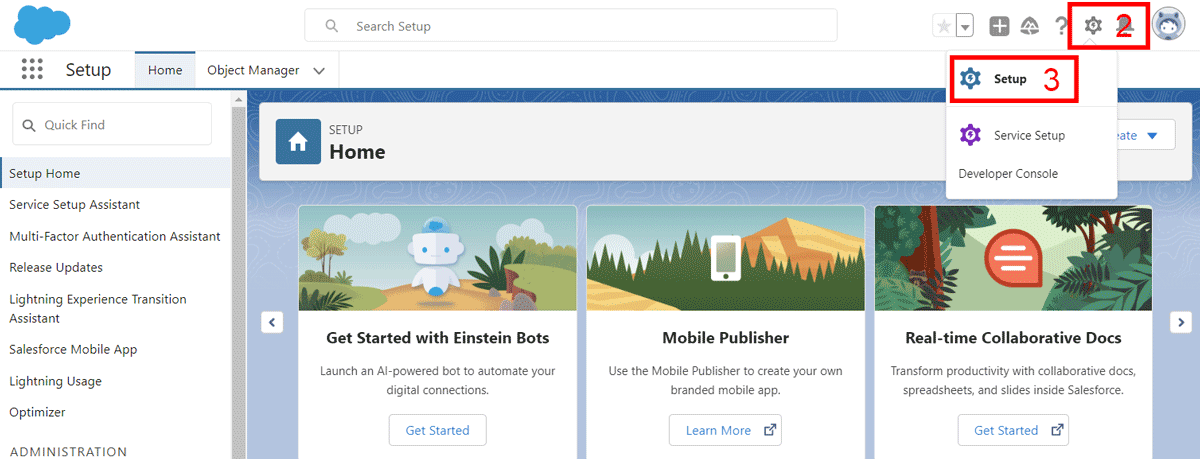The height and width of the screenshot is (459, 1200).
Task: Click the sidebar vertical scrollbar
Action: (x=238, y=275)
